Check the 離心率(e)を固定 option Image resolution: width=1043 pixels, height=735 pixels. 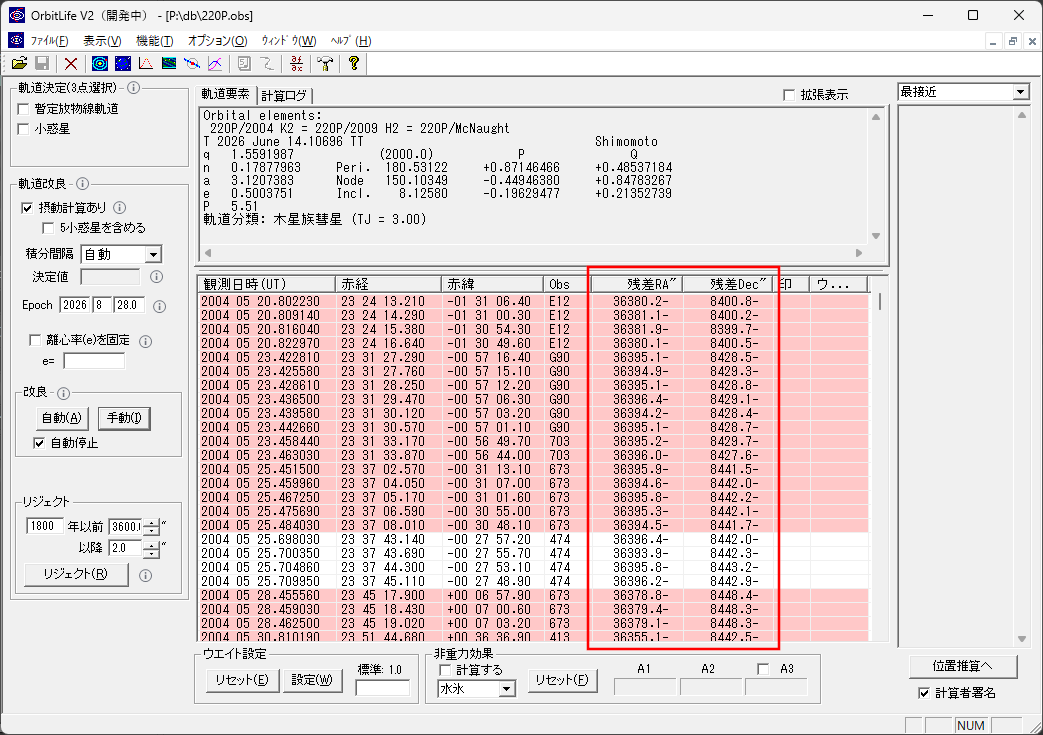(35, 341)
